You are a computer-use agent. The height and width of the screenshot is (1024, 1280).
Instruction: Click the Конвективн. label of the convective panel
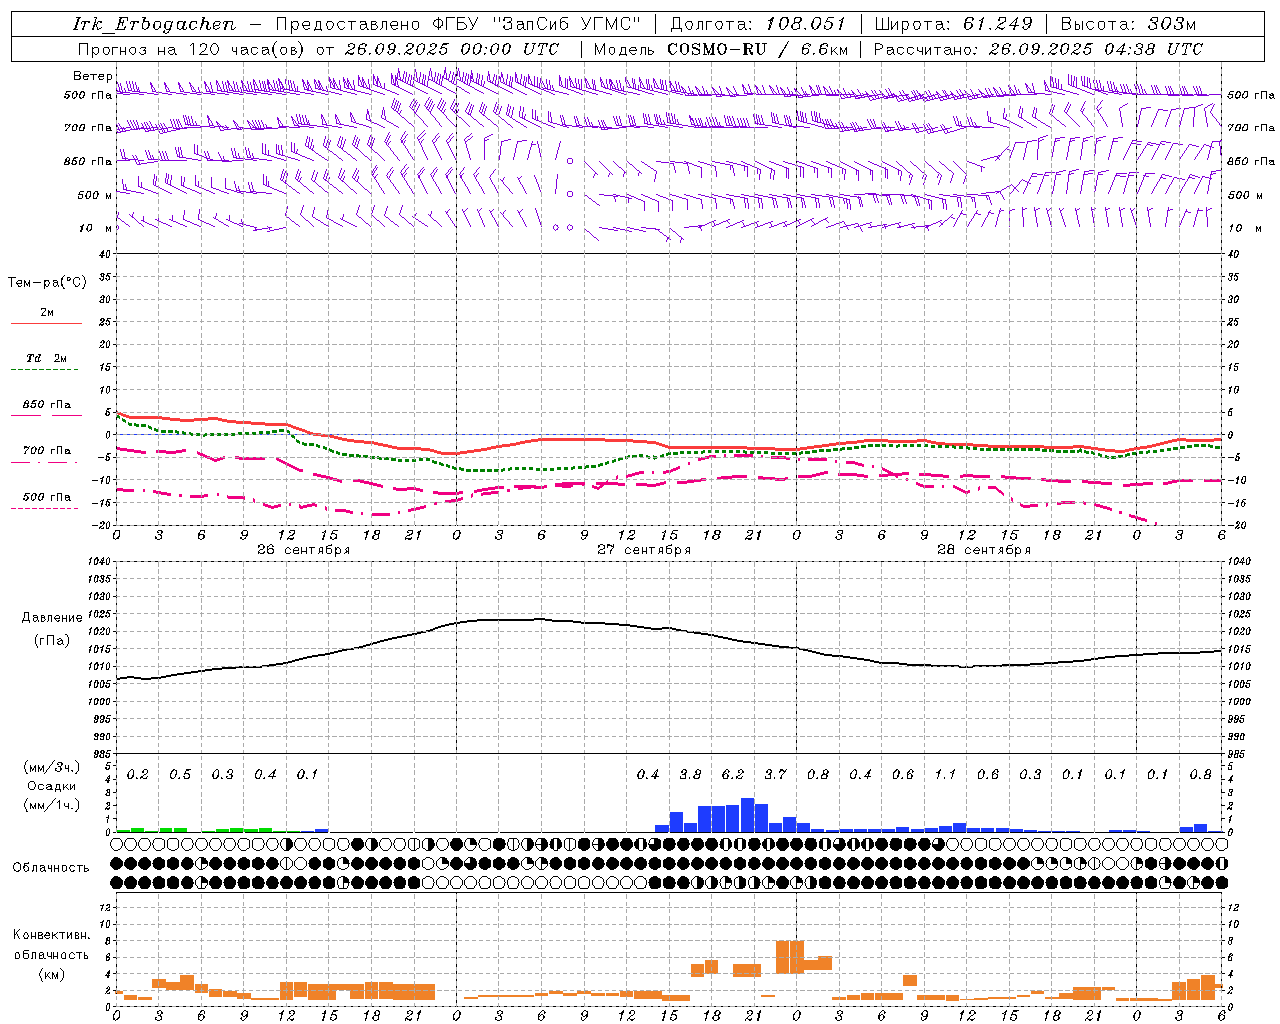point(51,935)
